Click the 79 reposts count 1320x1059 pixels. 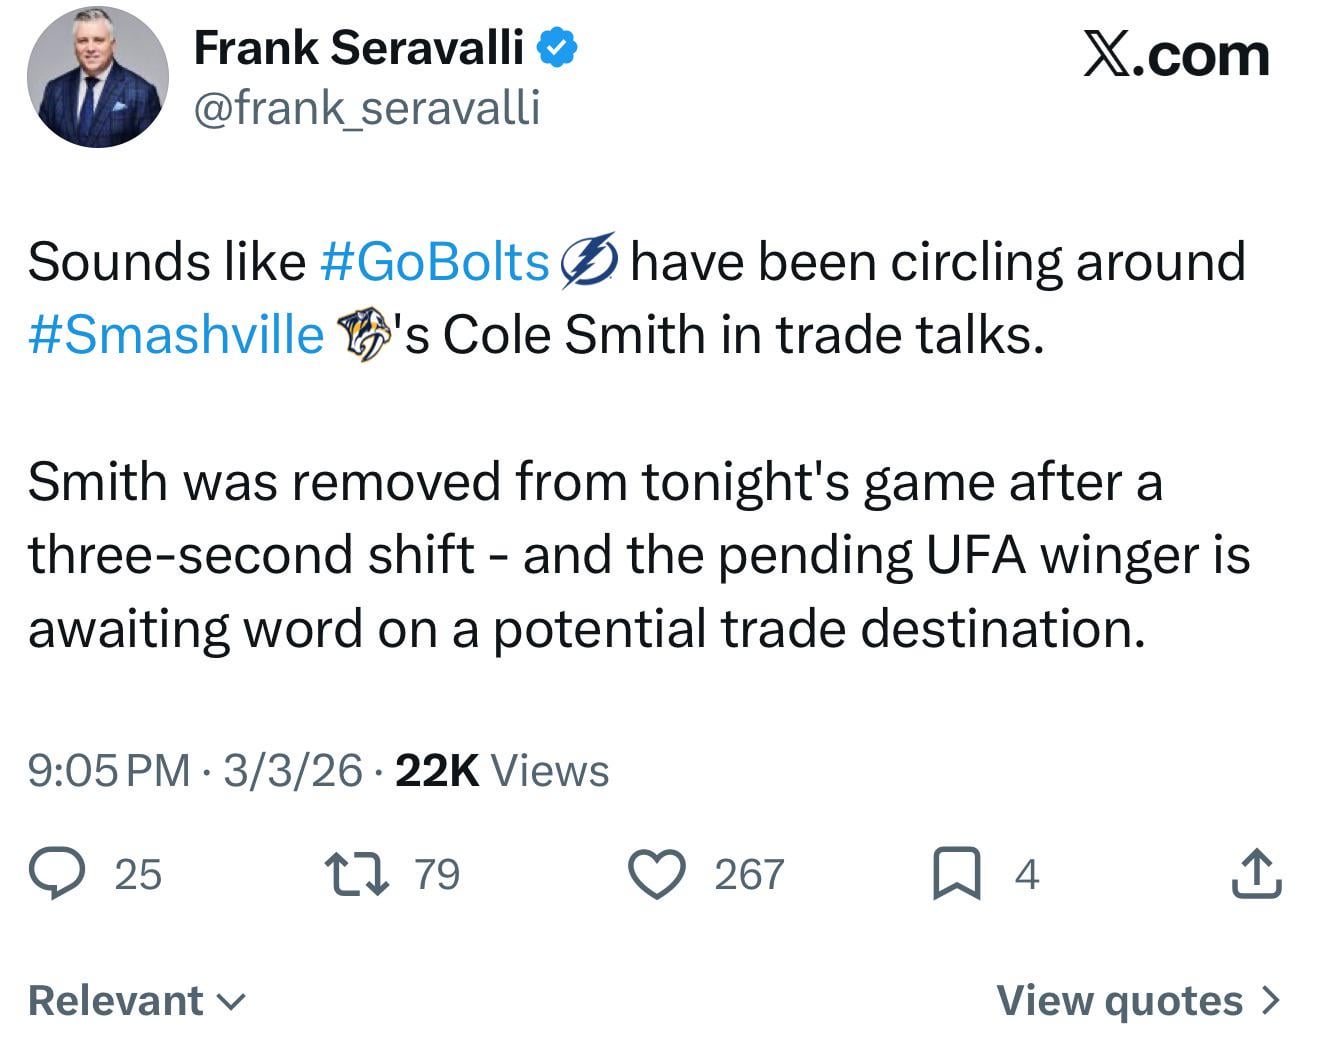tap(437, 874)
